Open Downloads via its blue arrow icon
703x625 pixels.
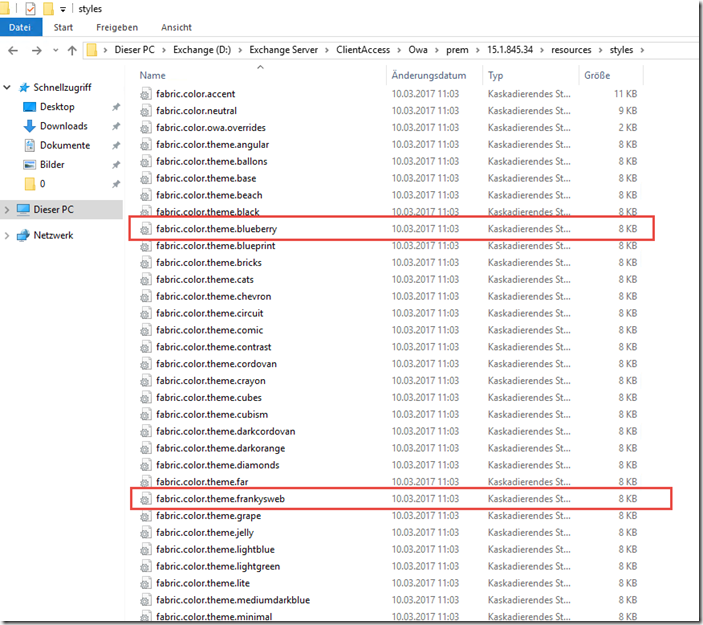[29, 126]
